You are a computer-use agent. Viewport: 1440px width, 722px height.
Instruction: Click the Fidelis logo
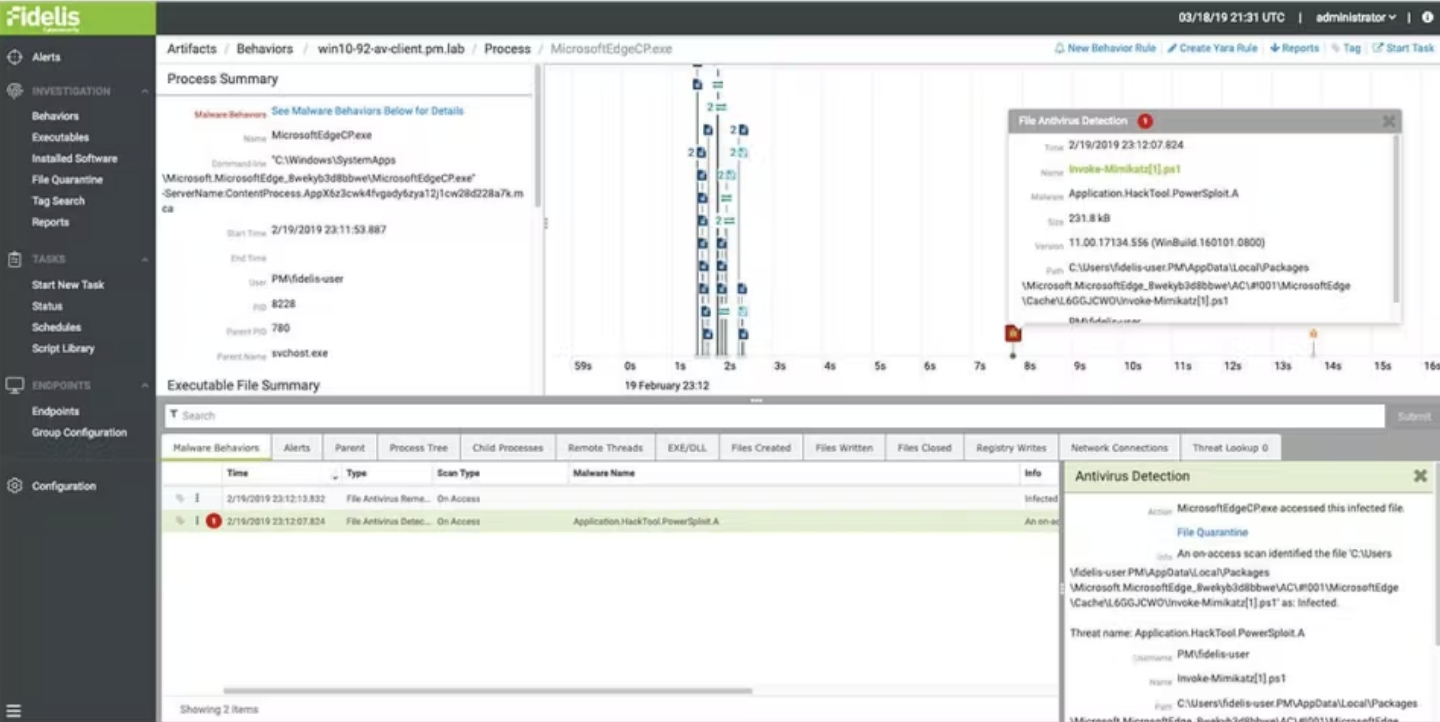(43, 17)
